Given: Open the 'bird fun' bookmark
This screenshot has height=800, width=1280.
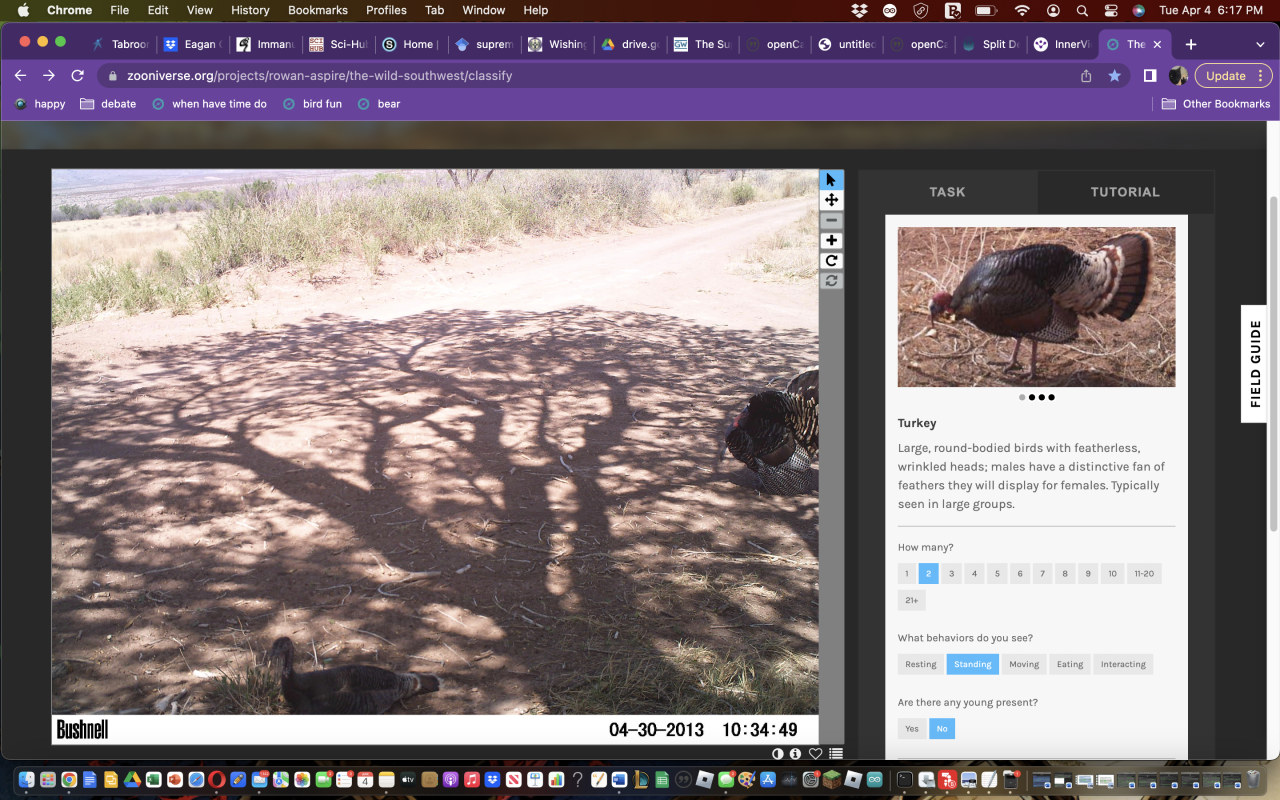Looking at the screenshot, I should pyautogui.click(x=312, y=104).
